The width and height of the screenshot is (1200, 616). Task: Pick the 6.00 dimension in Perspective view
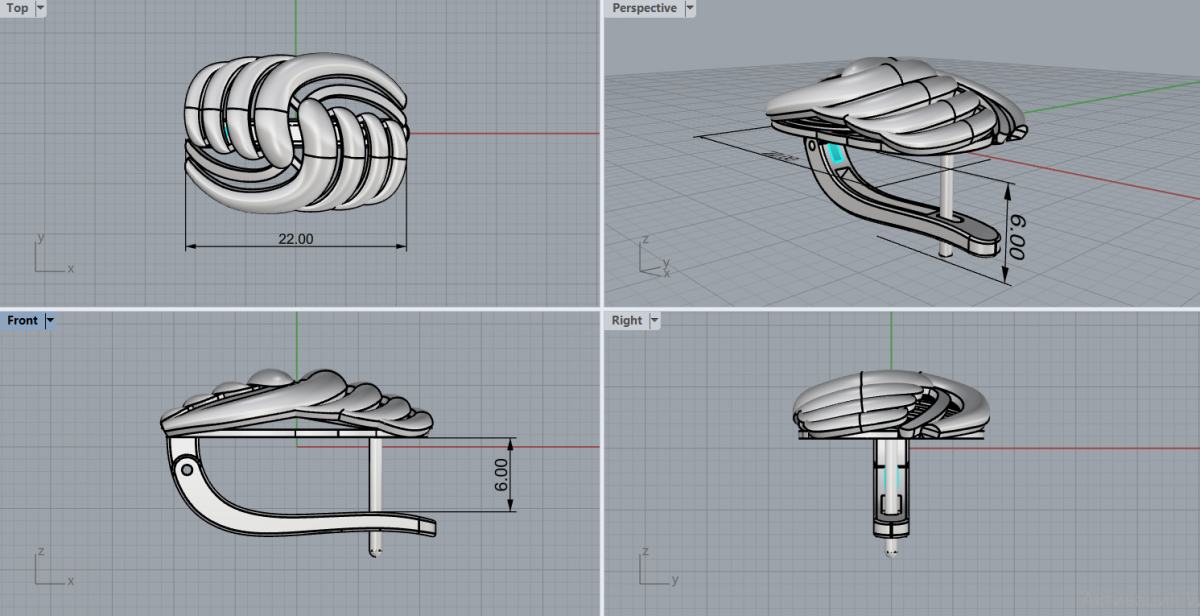(1016, 237)
